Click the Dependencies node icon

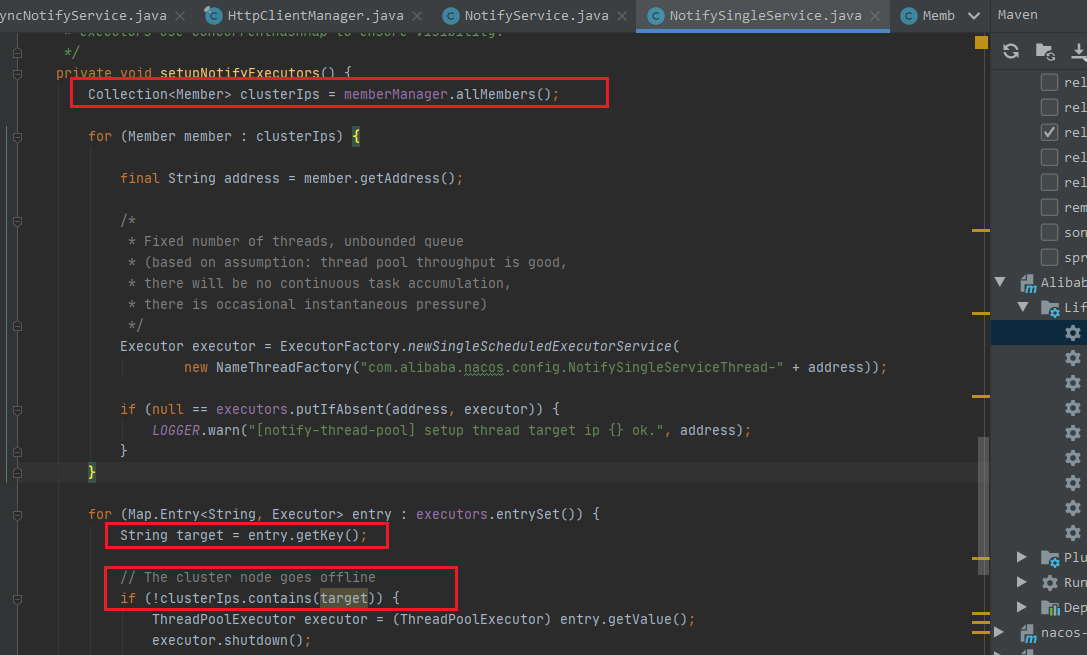(x=1050, y=608)
